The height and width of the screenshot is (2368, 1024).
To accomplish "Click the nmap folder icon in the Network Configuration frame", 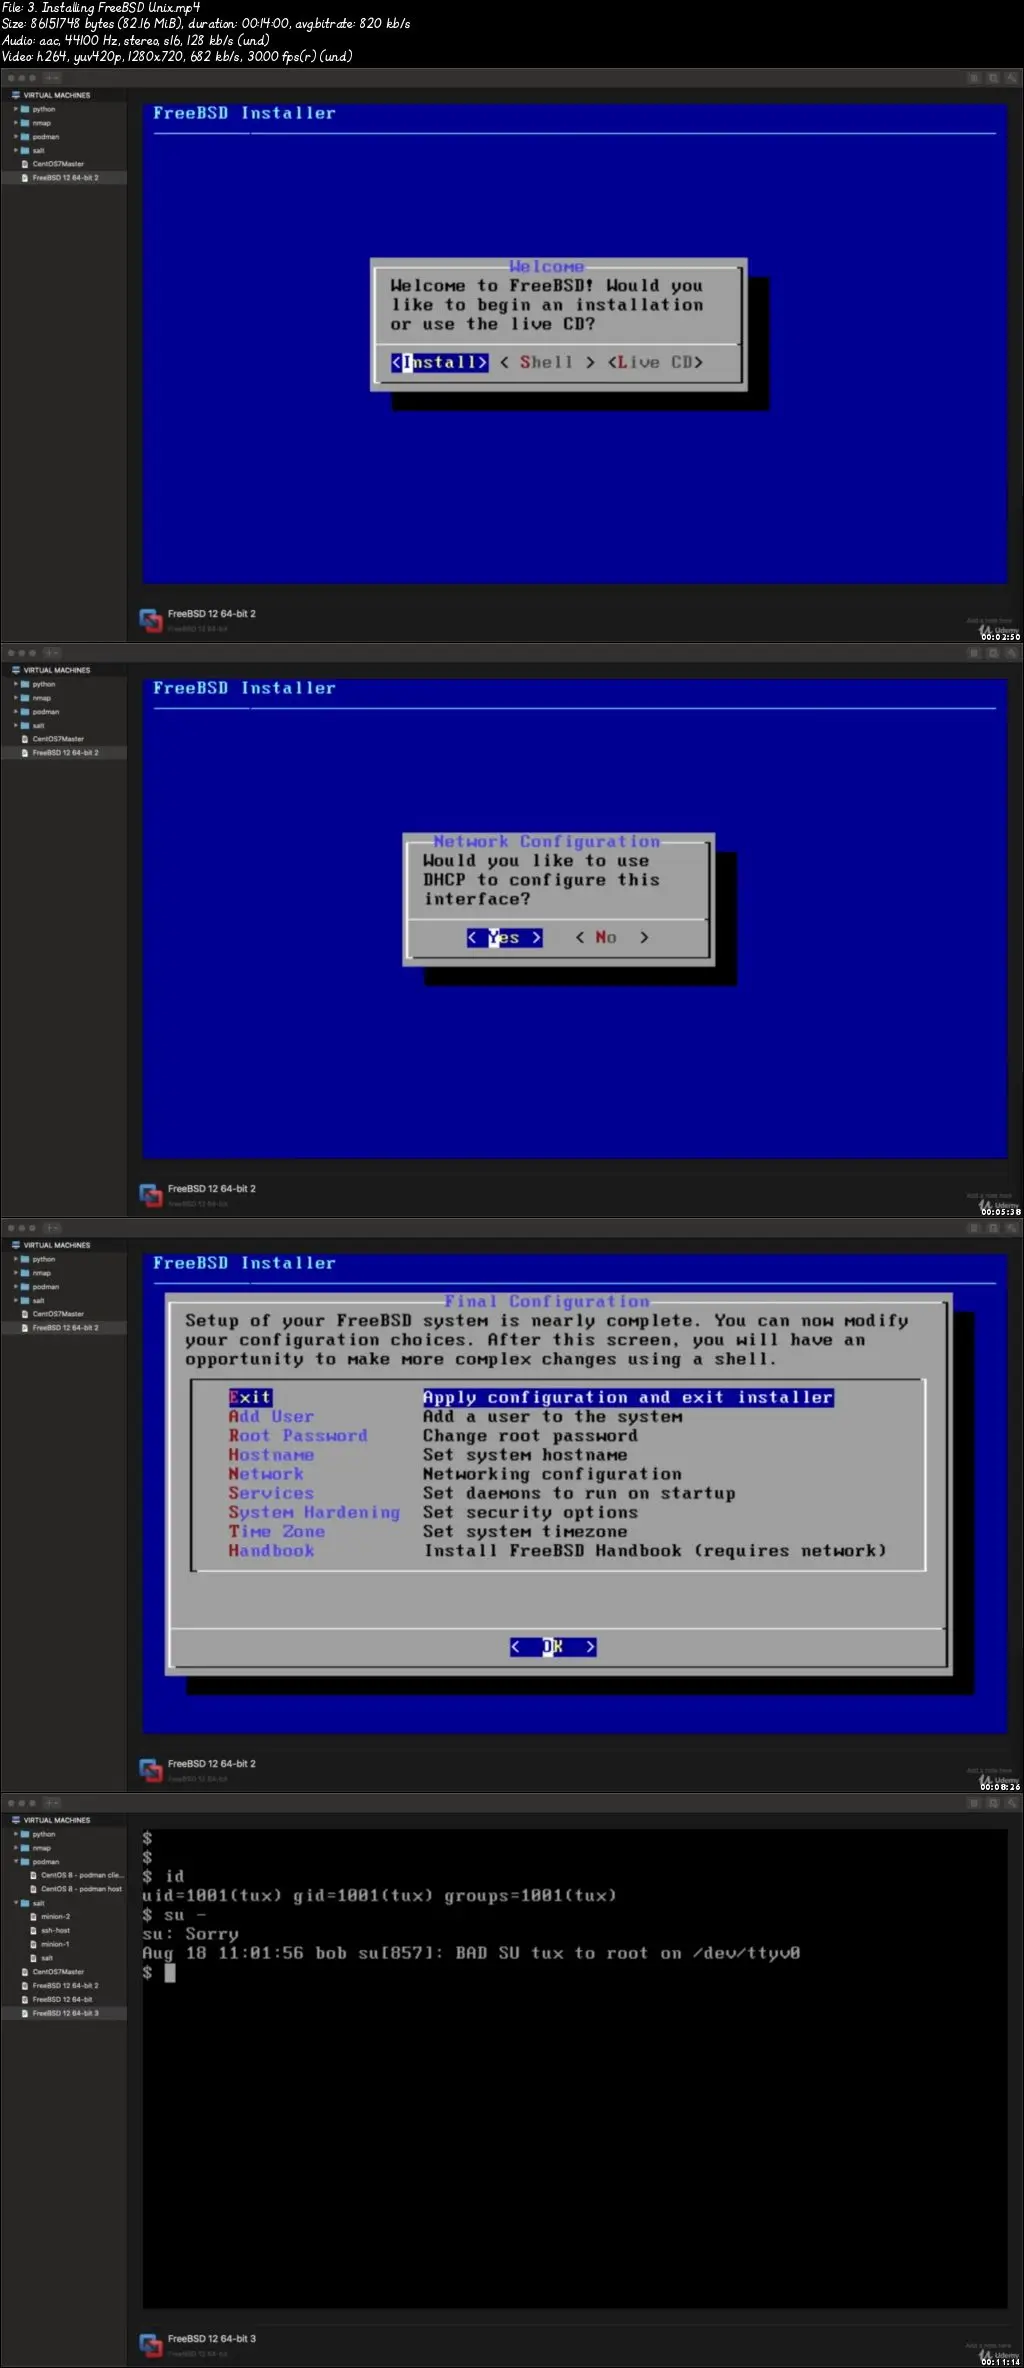I will point(25,698).
